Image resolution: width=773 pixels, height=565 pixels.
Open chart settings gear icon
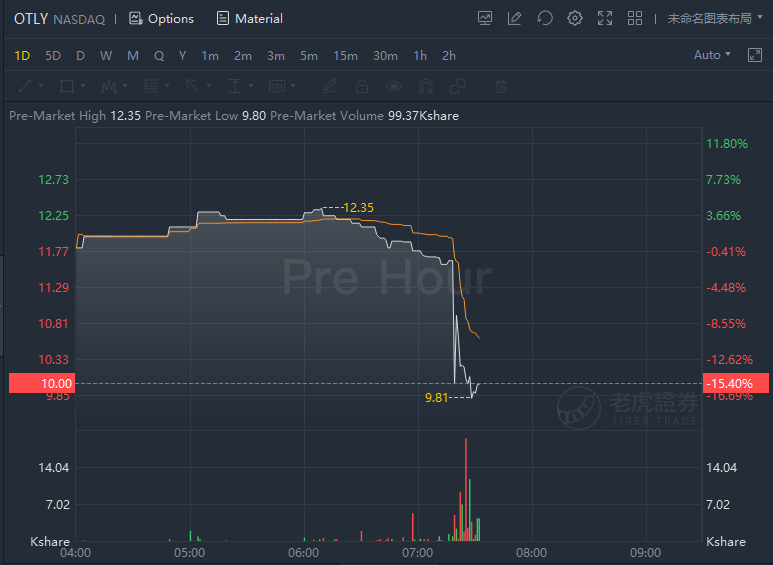click(574, 19)
